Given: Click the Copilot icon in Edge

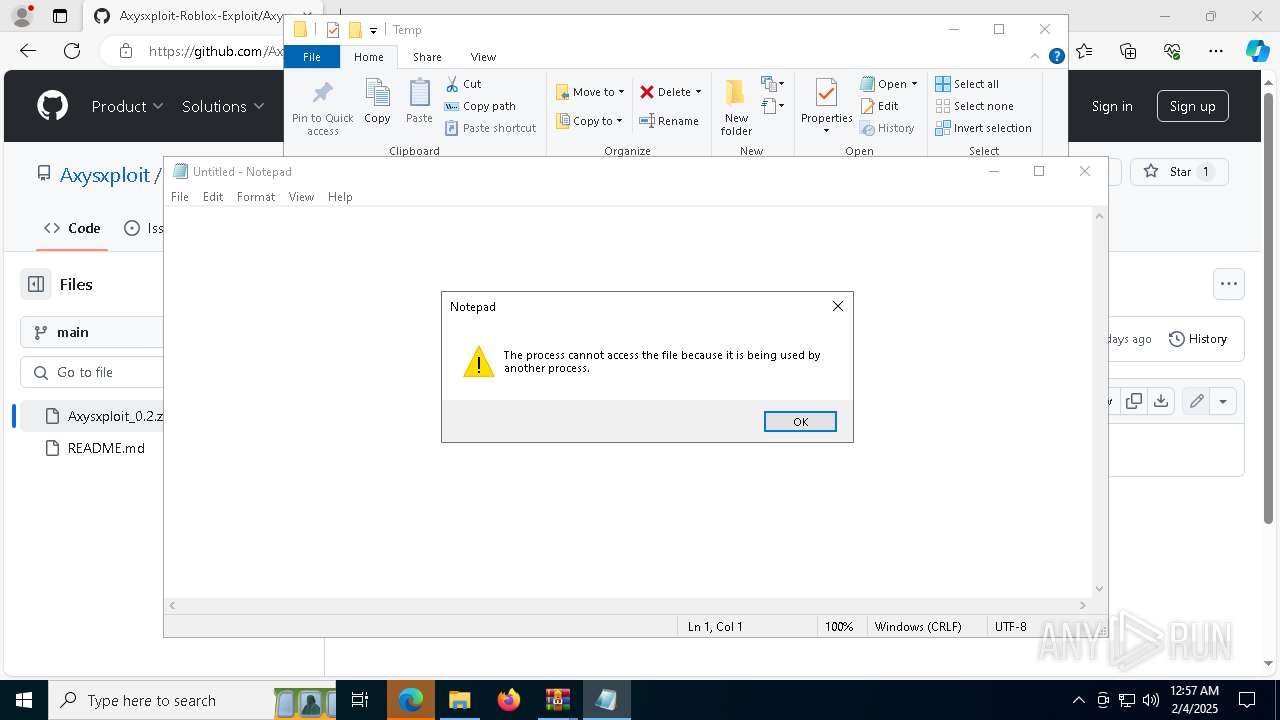Looking at the screenshot, I should (1257, 51).
